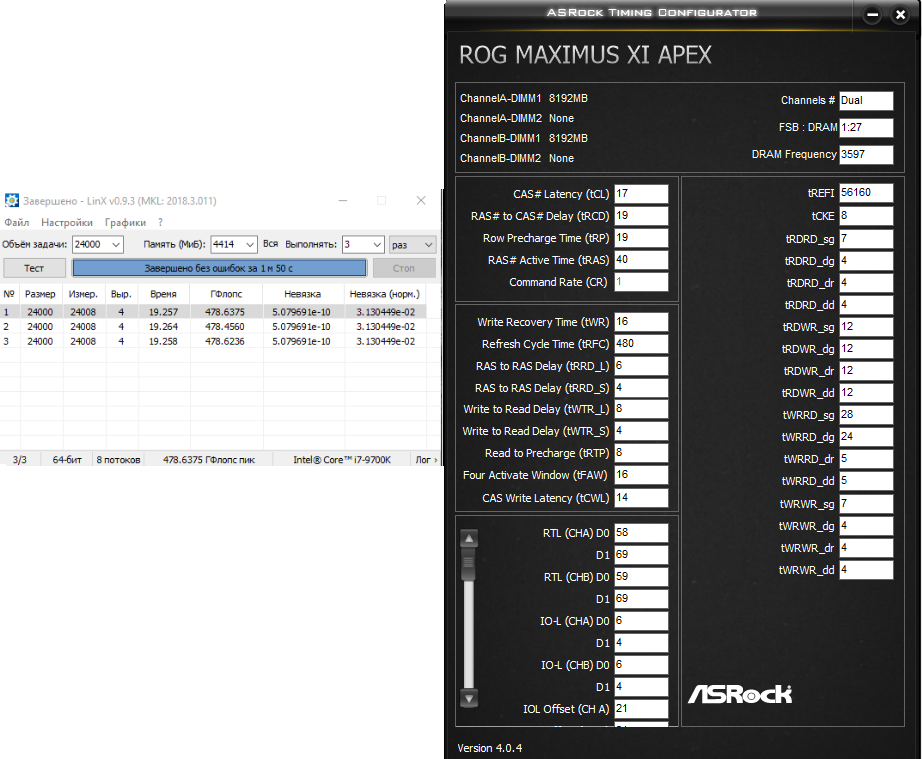
Task: Click the tCKE value field
Action: (866, 216)
